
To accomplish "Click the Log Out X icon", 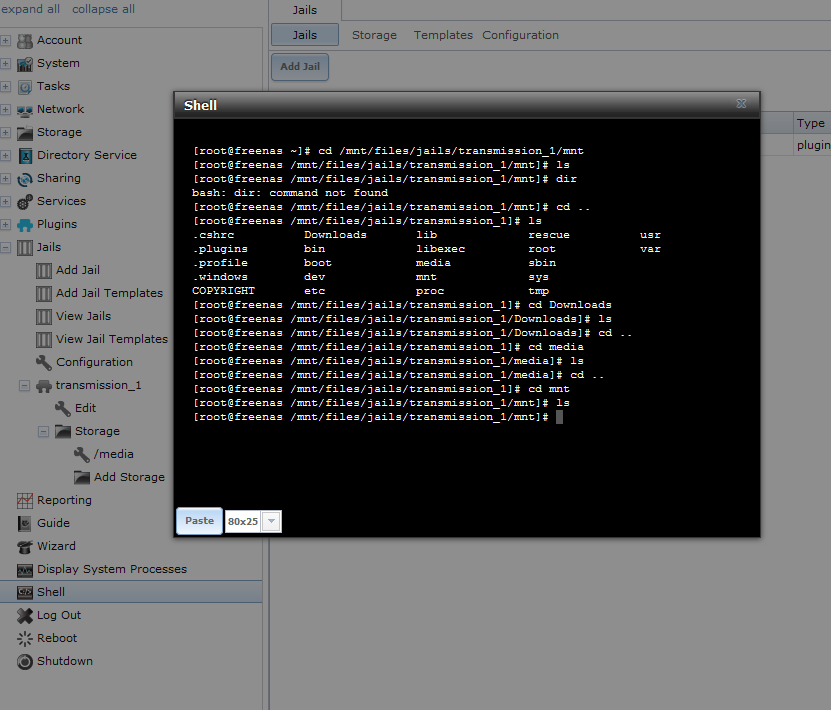I will tap(24, 616).
